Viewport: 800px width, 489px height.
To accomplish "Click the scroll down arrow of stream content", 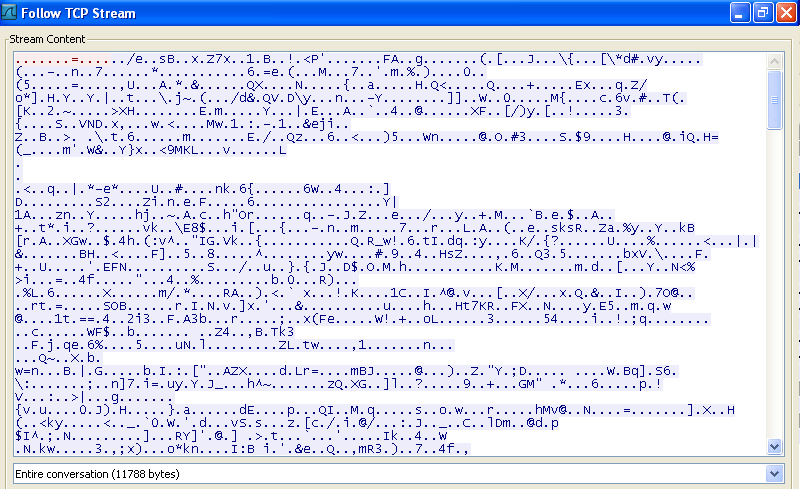I will [774, 446].
